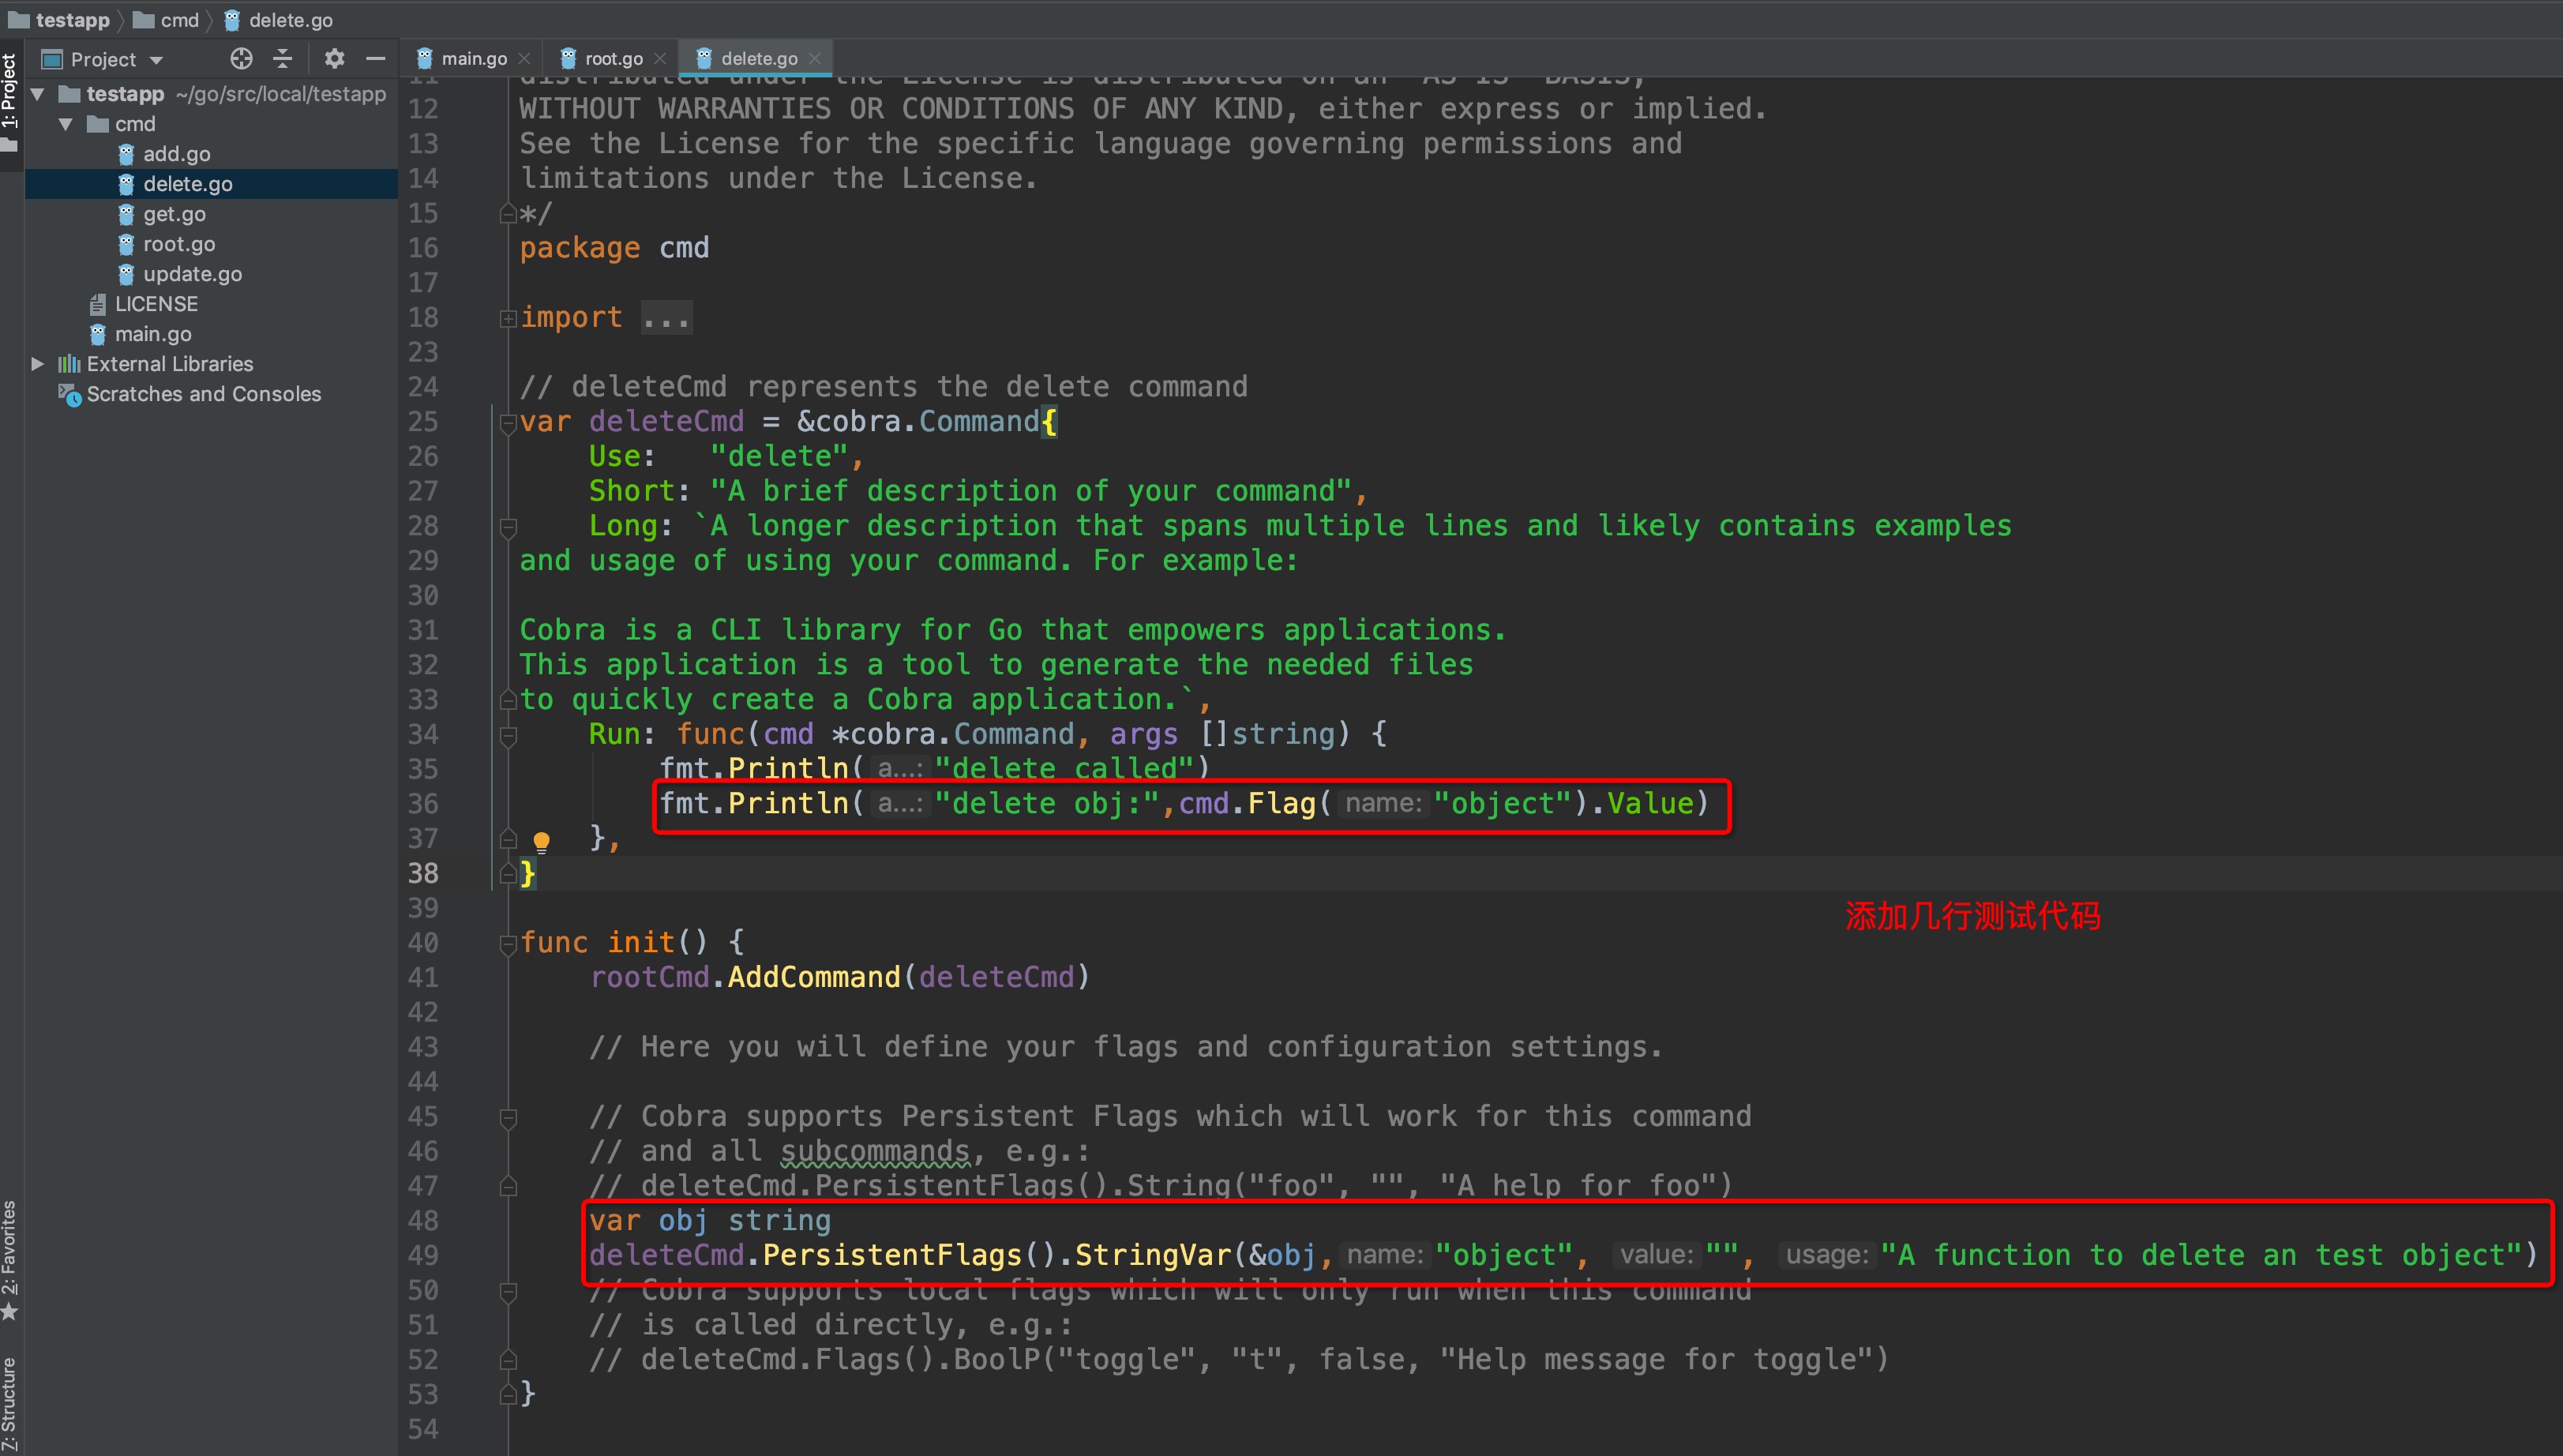Click the testapp breadcrumb in navigation bar
The image size is (2563, 1456).
71,20
